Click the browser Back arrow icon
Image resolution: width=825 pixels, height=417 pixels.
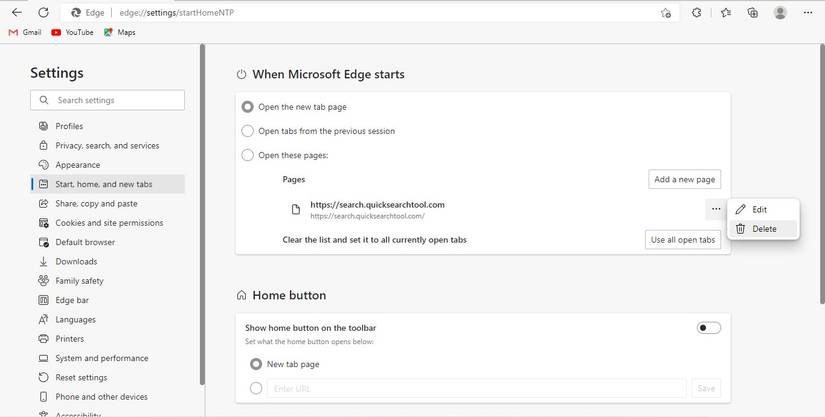pos(16,13)
